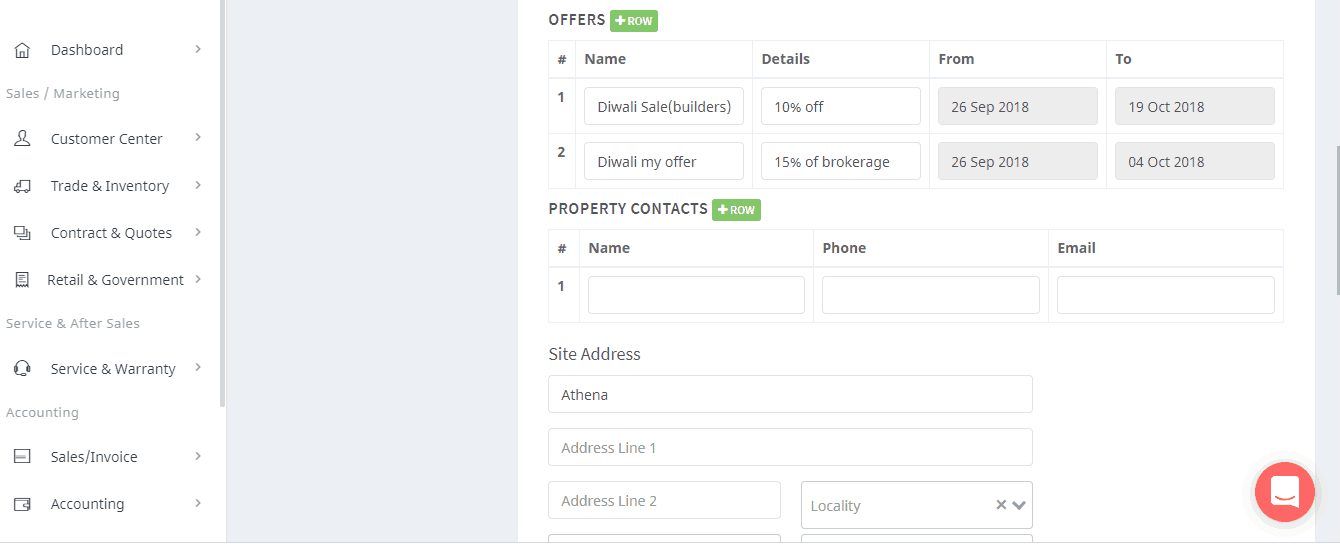Click the Dashboard home icon

[x=22, y=50]
